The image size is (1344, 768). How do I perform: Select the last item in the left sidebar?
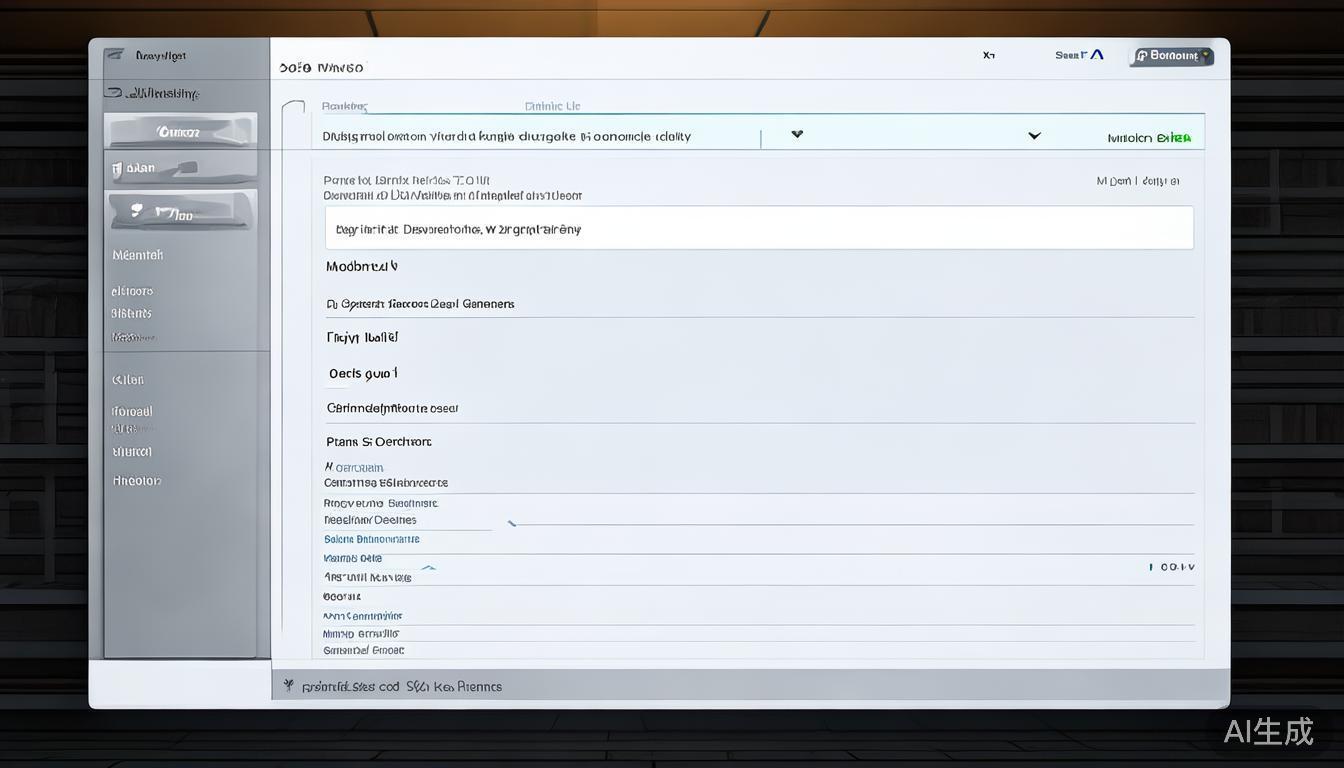137,481
